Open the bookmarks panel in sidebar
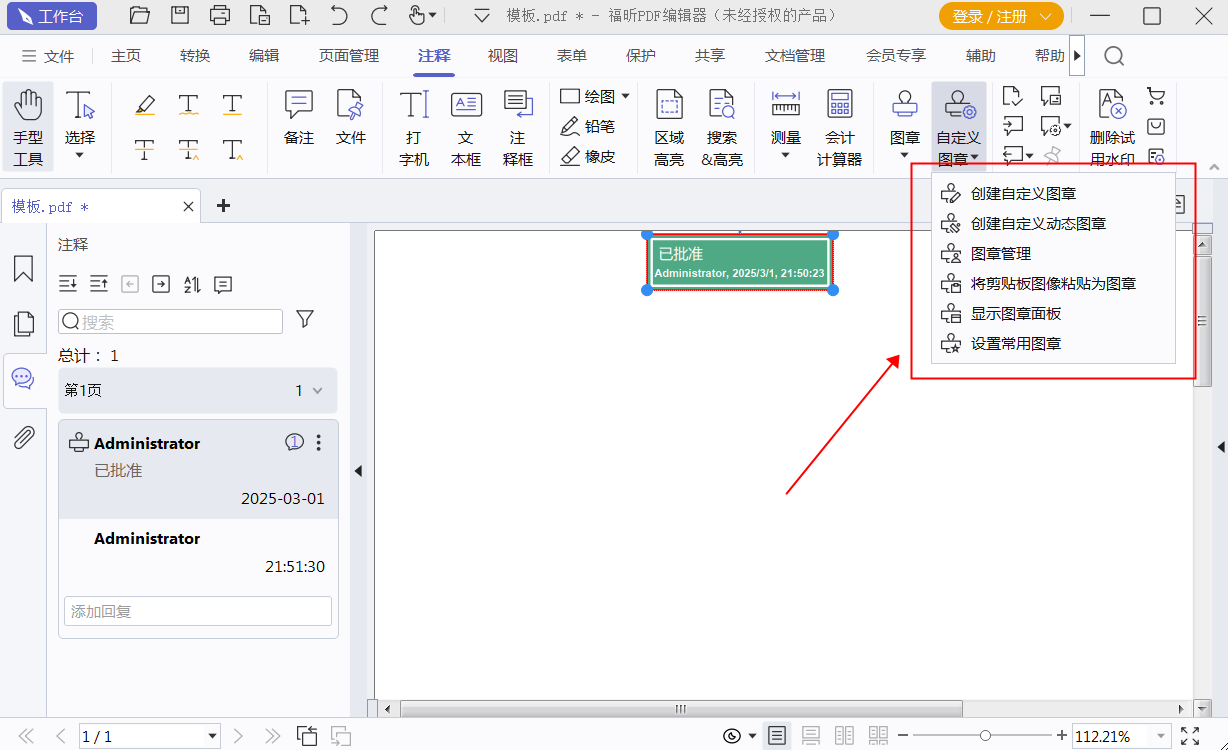Image resolution: width=1228 pixels, height=750 pixels. click(x=23, y=269)
